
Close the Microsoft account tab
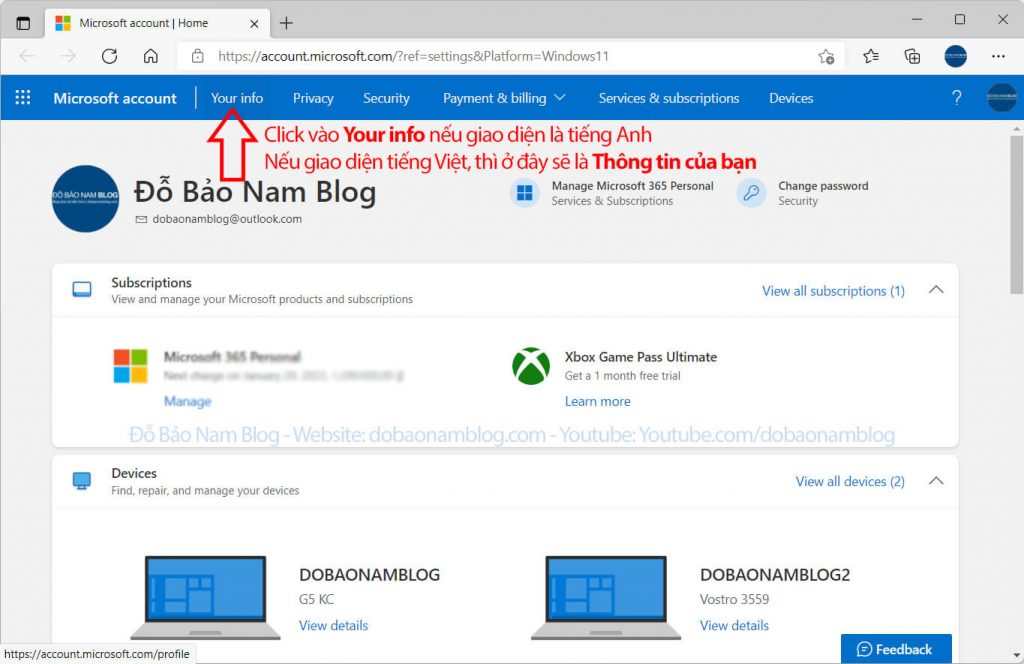tap(254, 24)
